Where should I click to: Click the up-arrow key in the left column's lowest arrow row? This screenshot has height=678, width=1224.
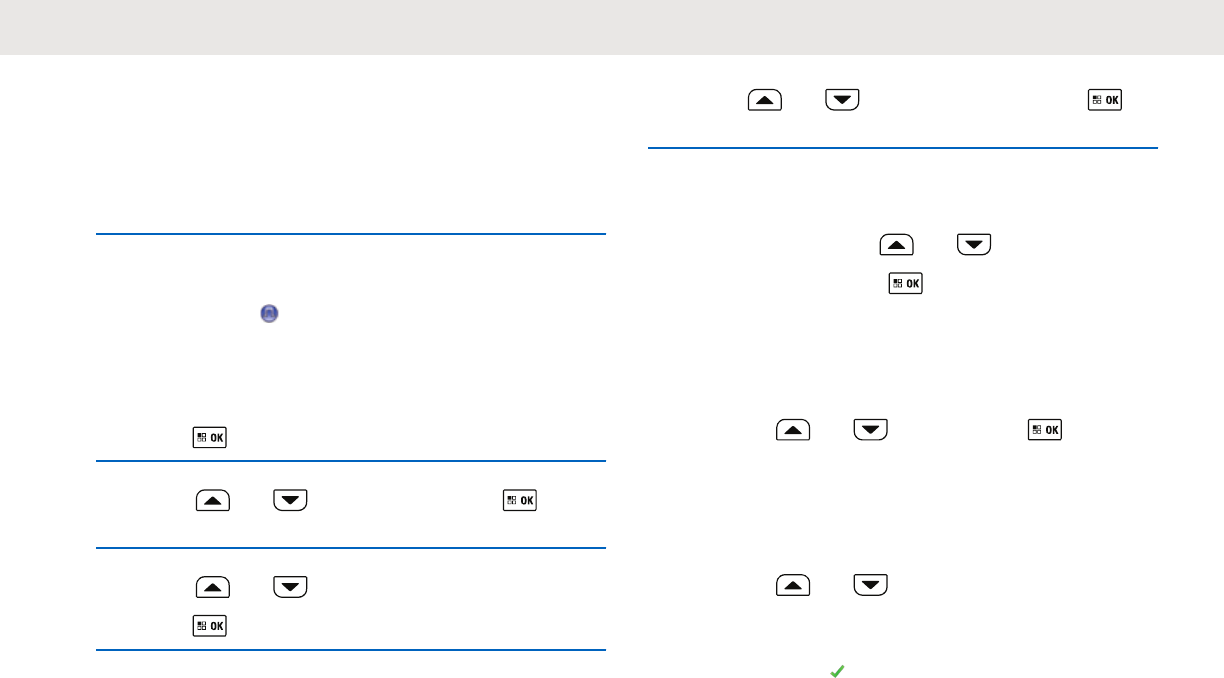coord(211,587)
